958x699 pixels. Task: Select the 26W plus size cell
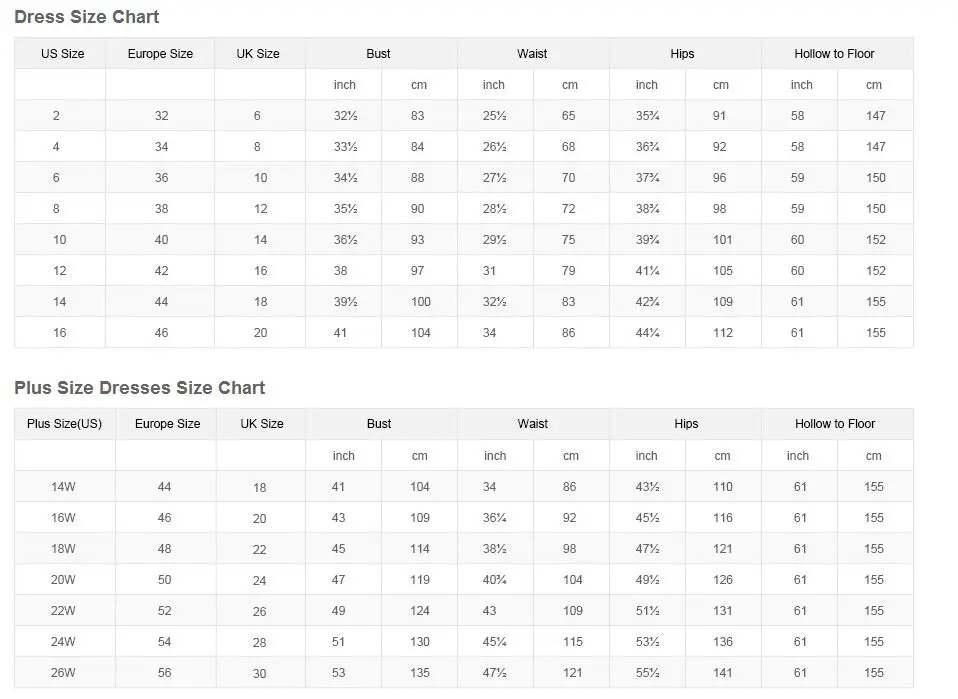point(63,673)
